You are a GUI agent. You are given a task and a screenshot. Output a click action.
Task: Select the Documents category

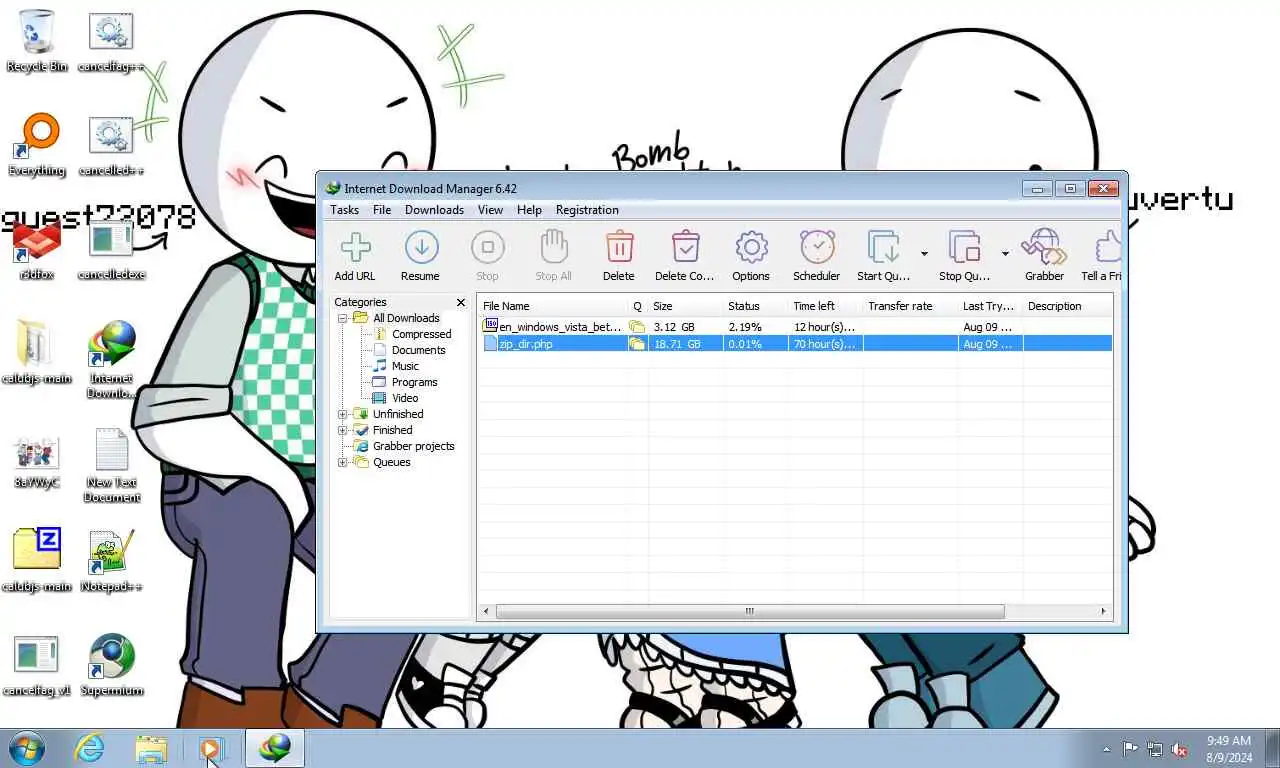(418, 350)
